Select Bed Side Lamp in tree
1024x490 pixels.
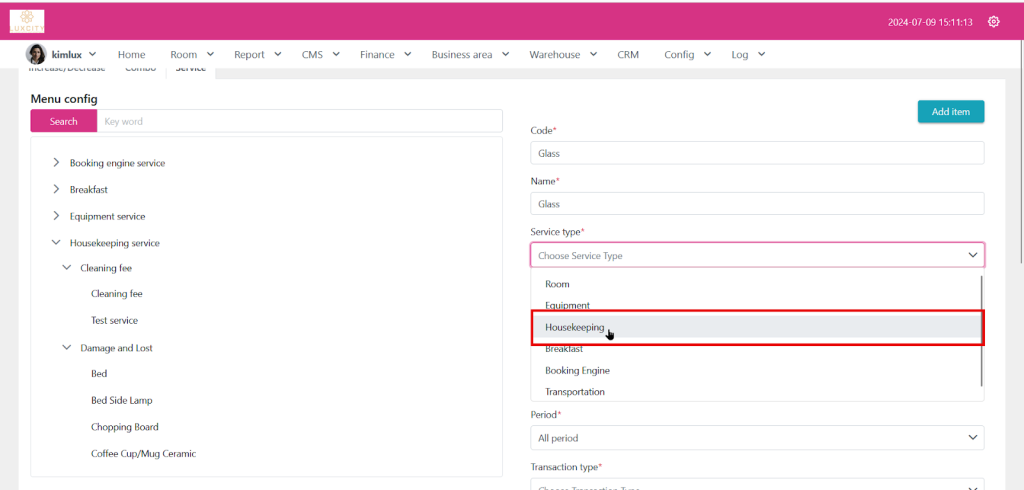(121, 400)
